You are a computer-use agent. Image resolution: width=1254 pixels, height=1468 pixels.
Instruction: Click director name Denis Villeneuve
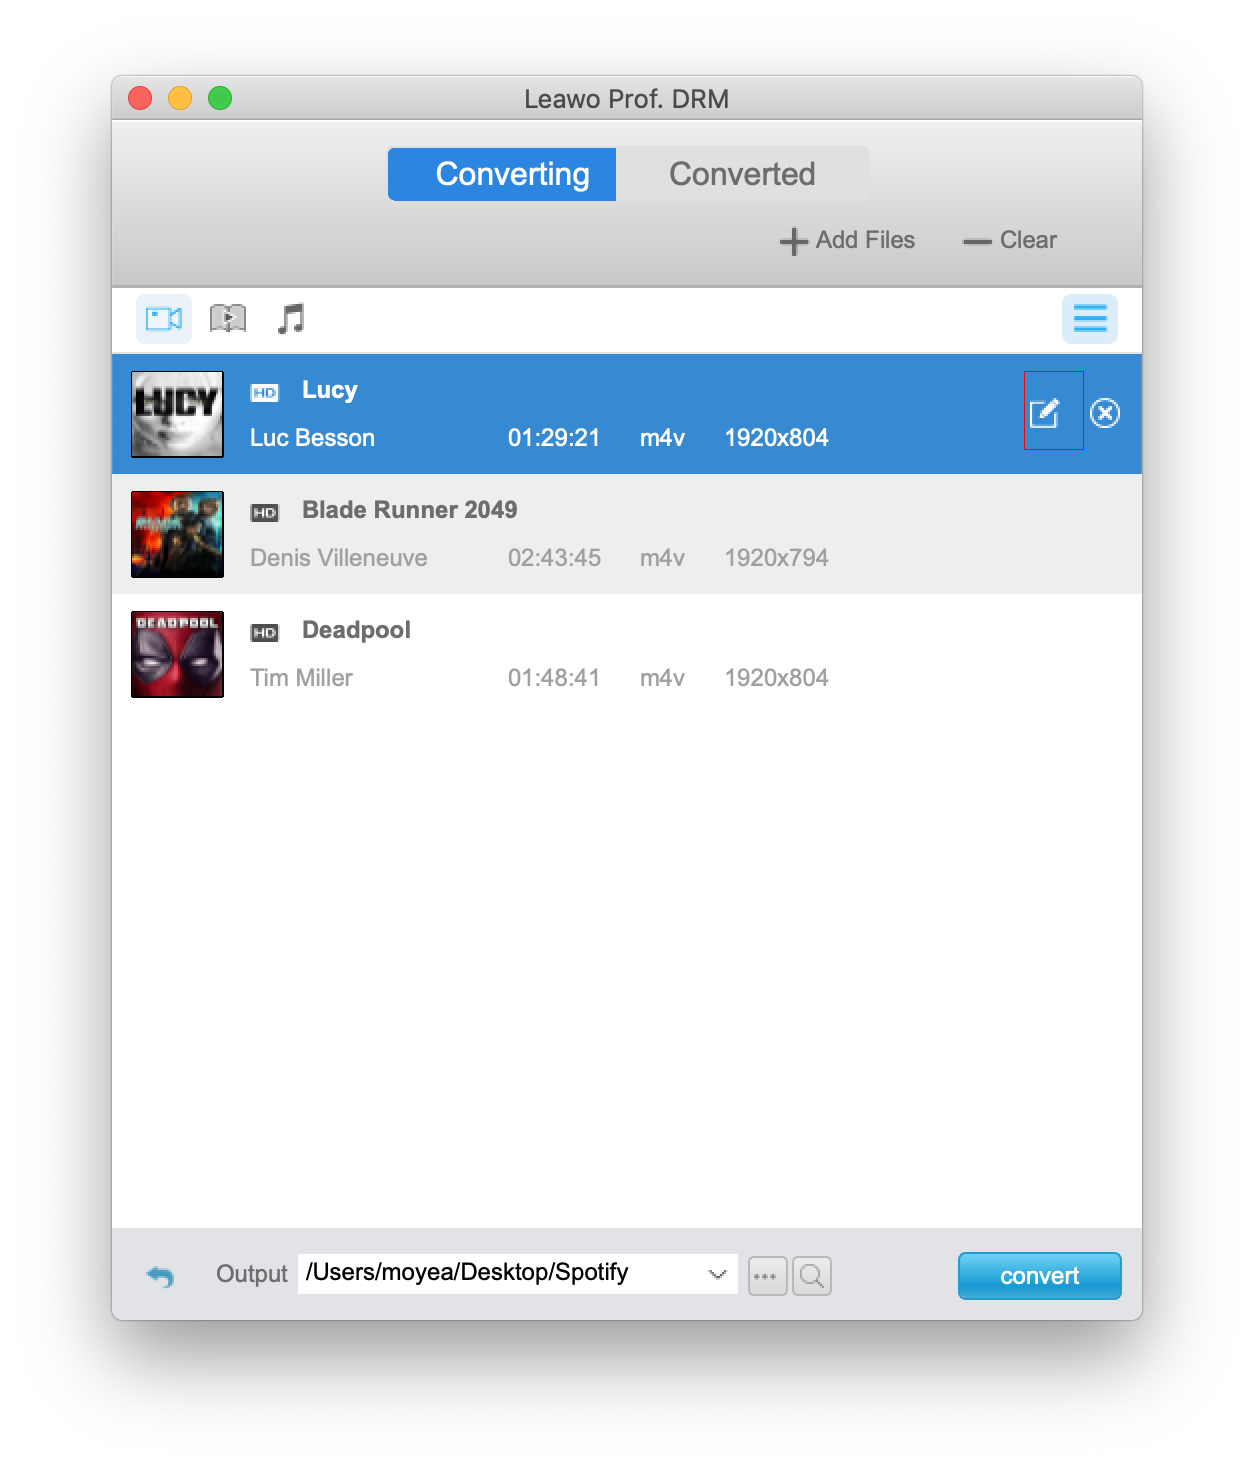339,558
